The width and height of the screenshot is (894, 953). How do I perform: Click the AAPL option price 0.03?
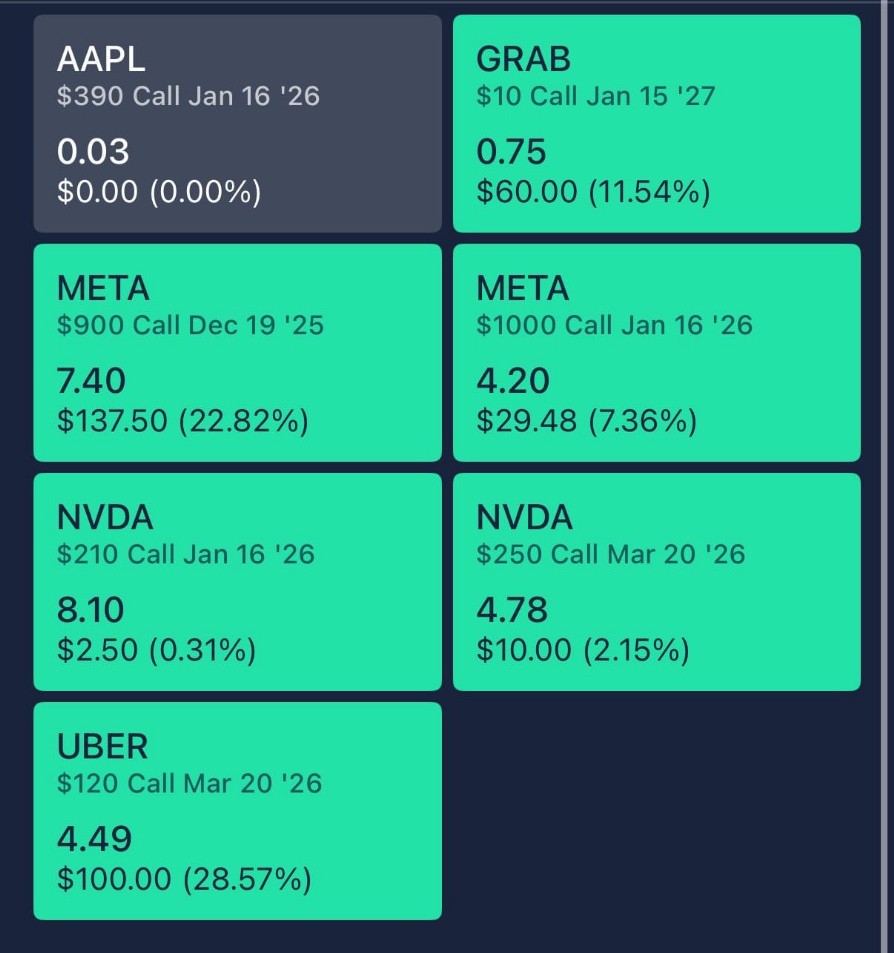click(x=93, y=151)
